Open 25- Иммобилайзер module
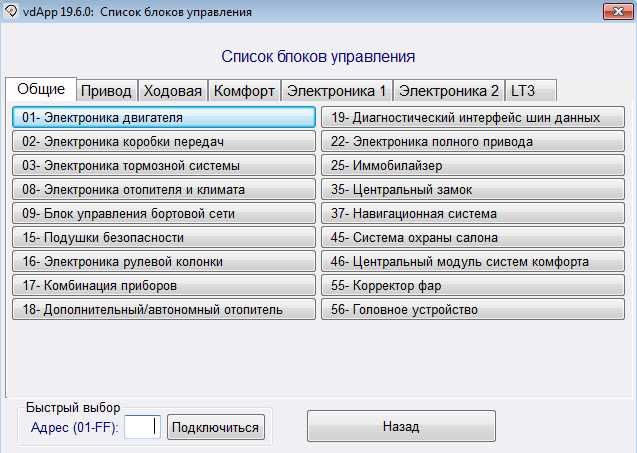Viewport: 637px width, 453px height. [x=473, y=165]
